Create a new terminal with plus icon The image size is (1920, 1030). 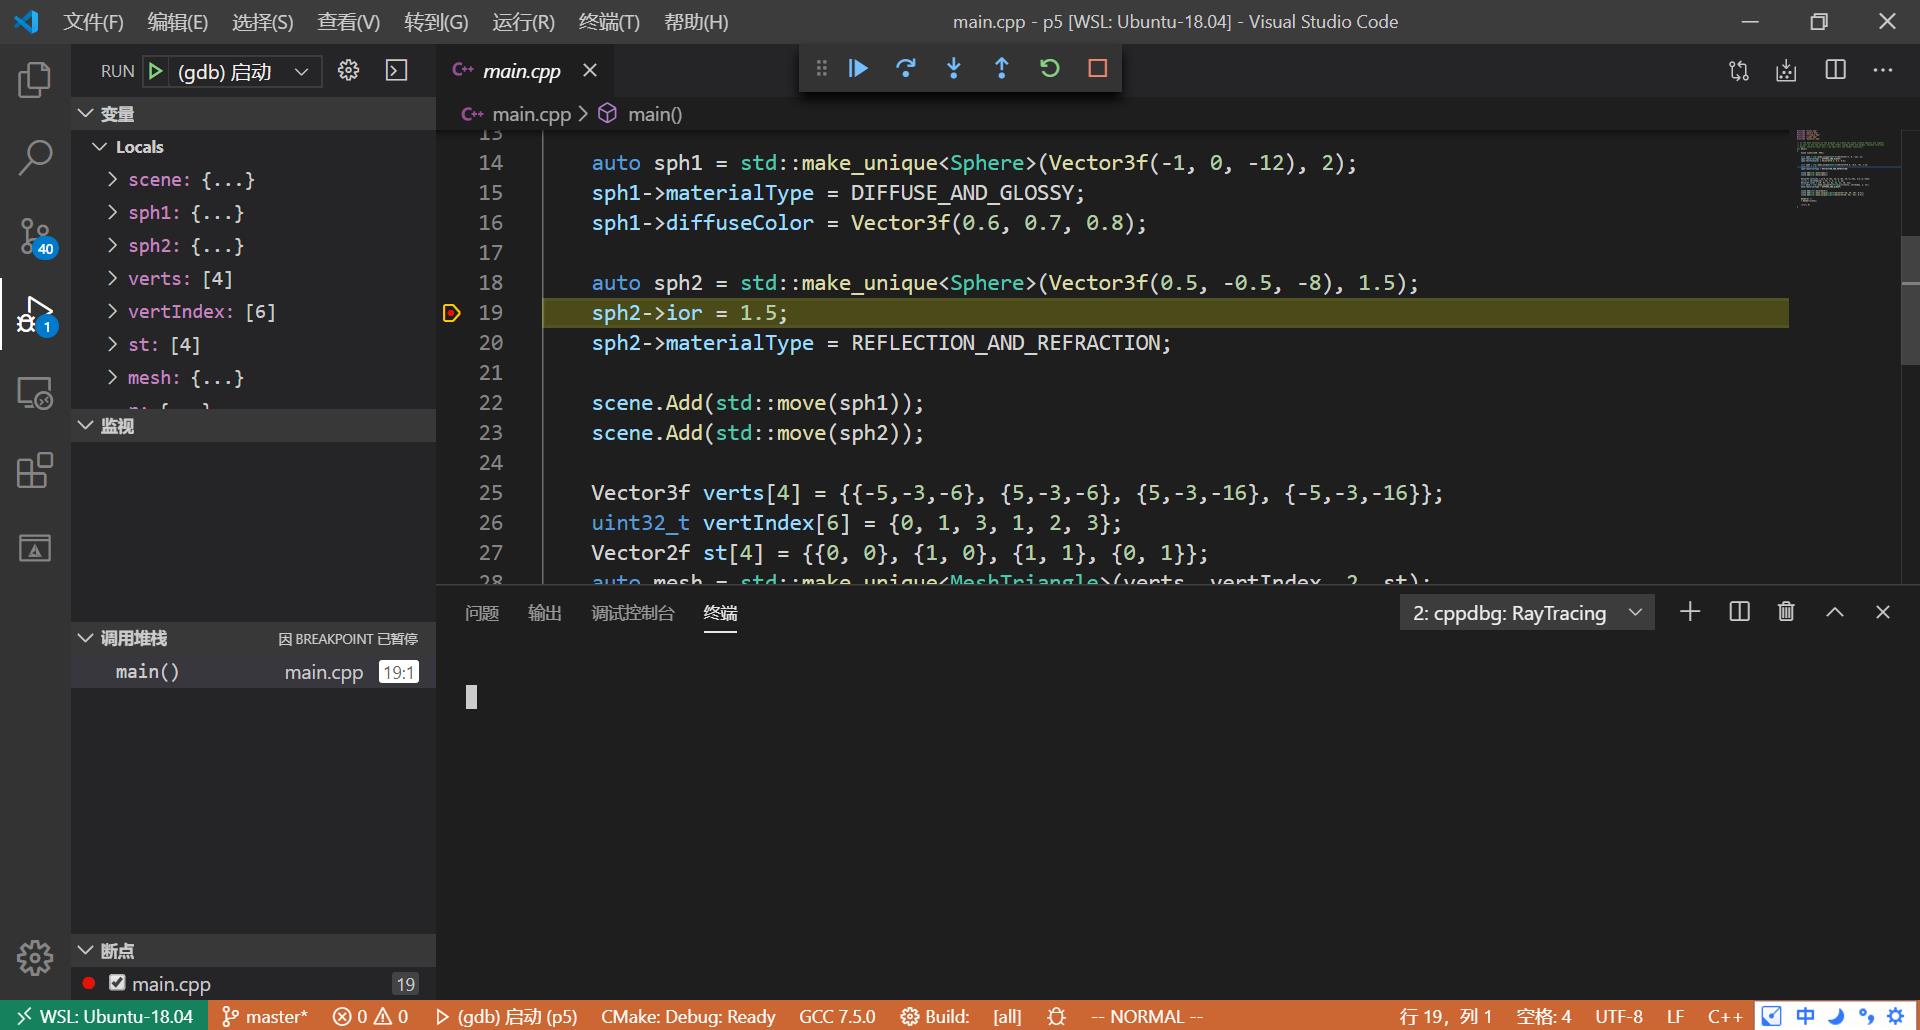click(1690, 612)
